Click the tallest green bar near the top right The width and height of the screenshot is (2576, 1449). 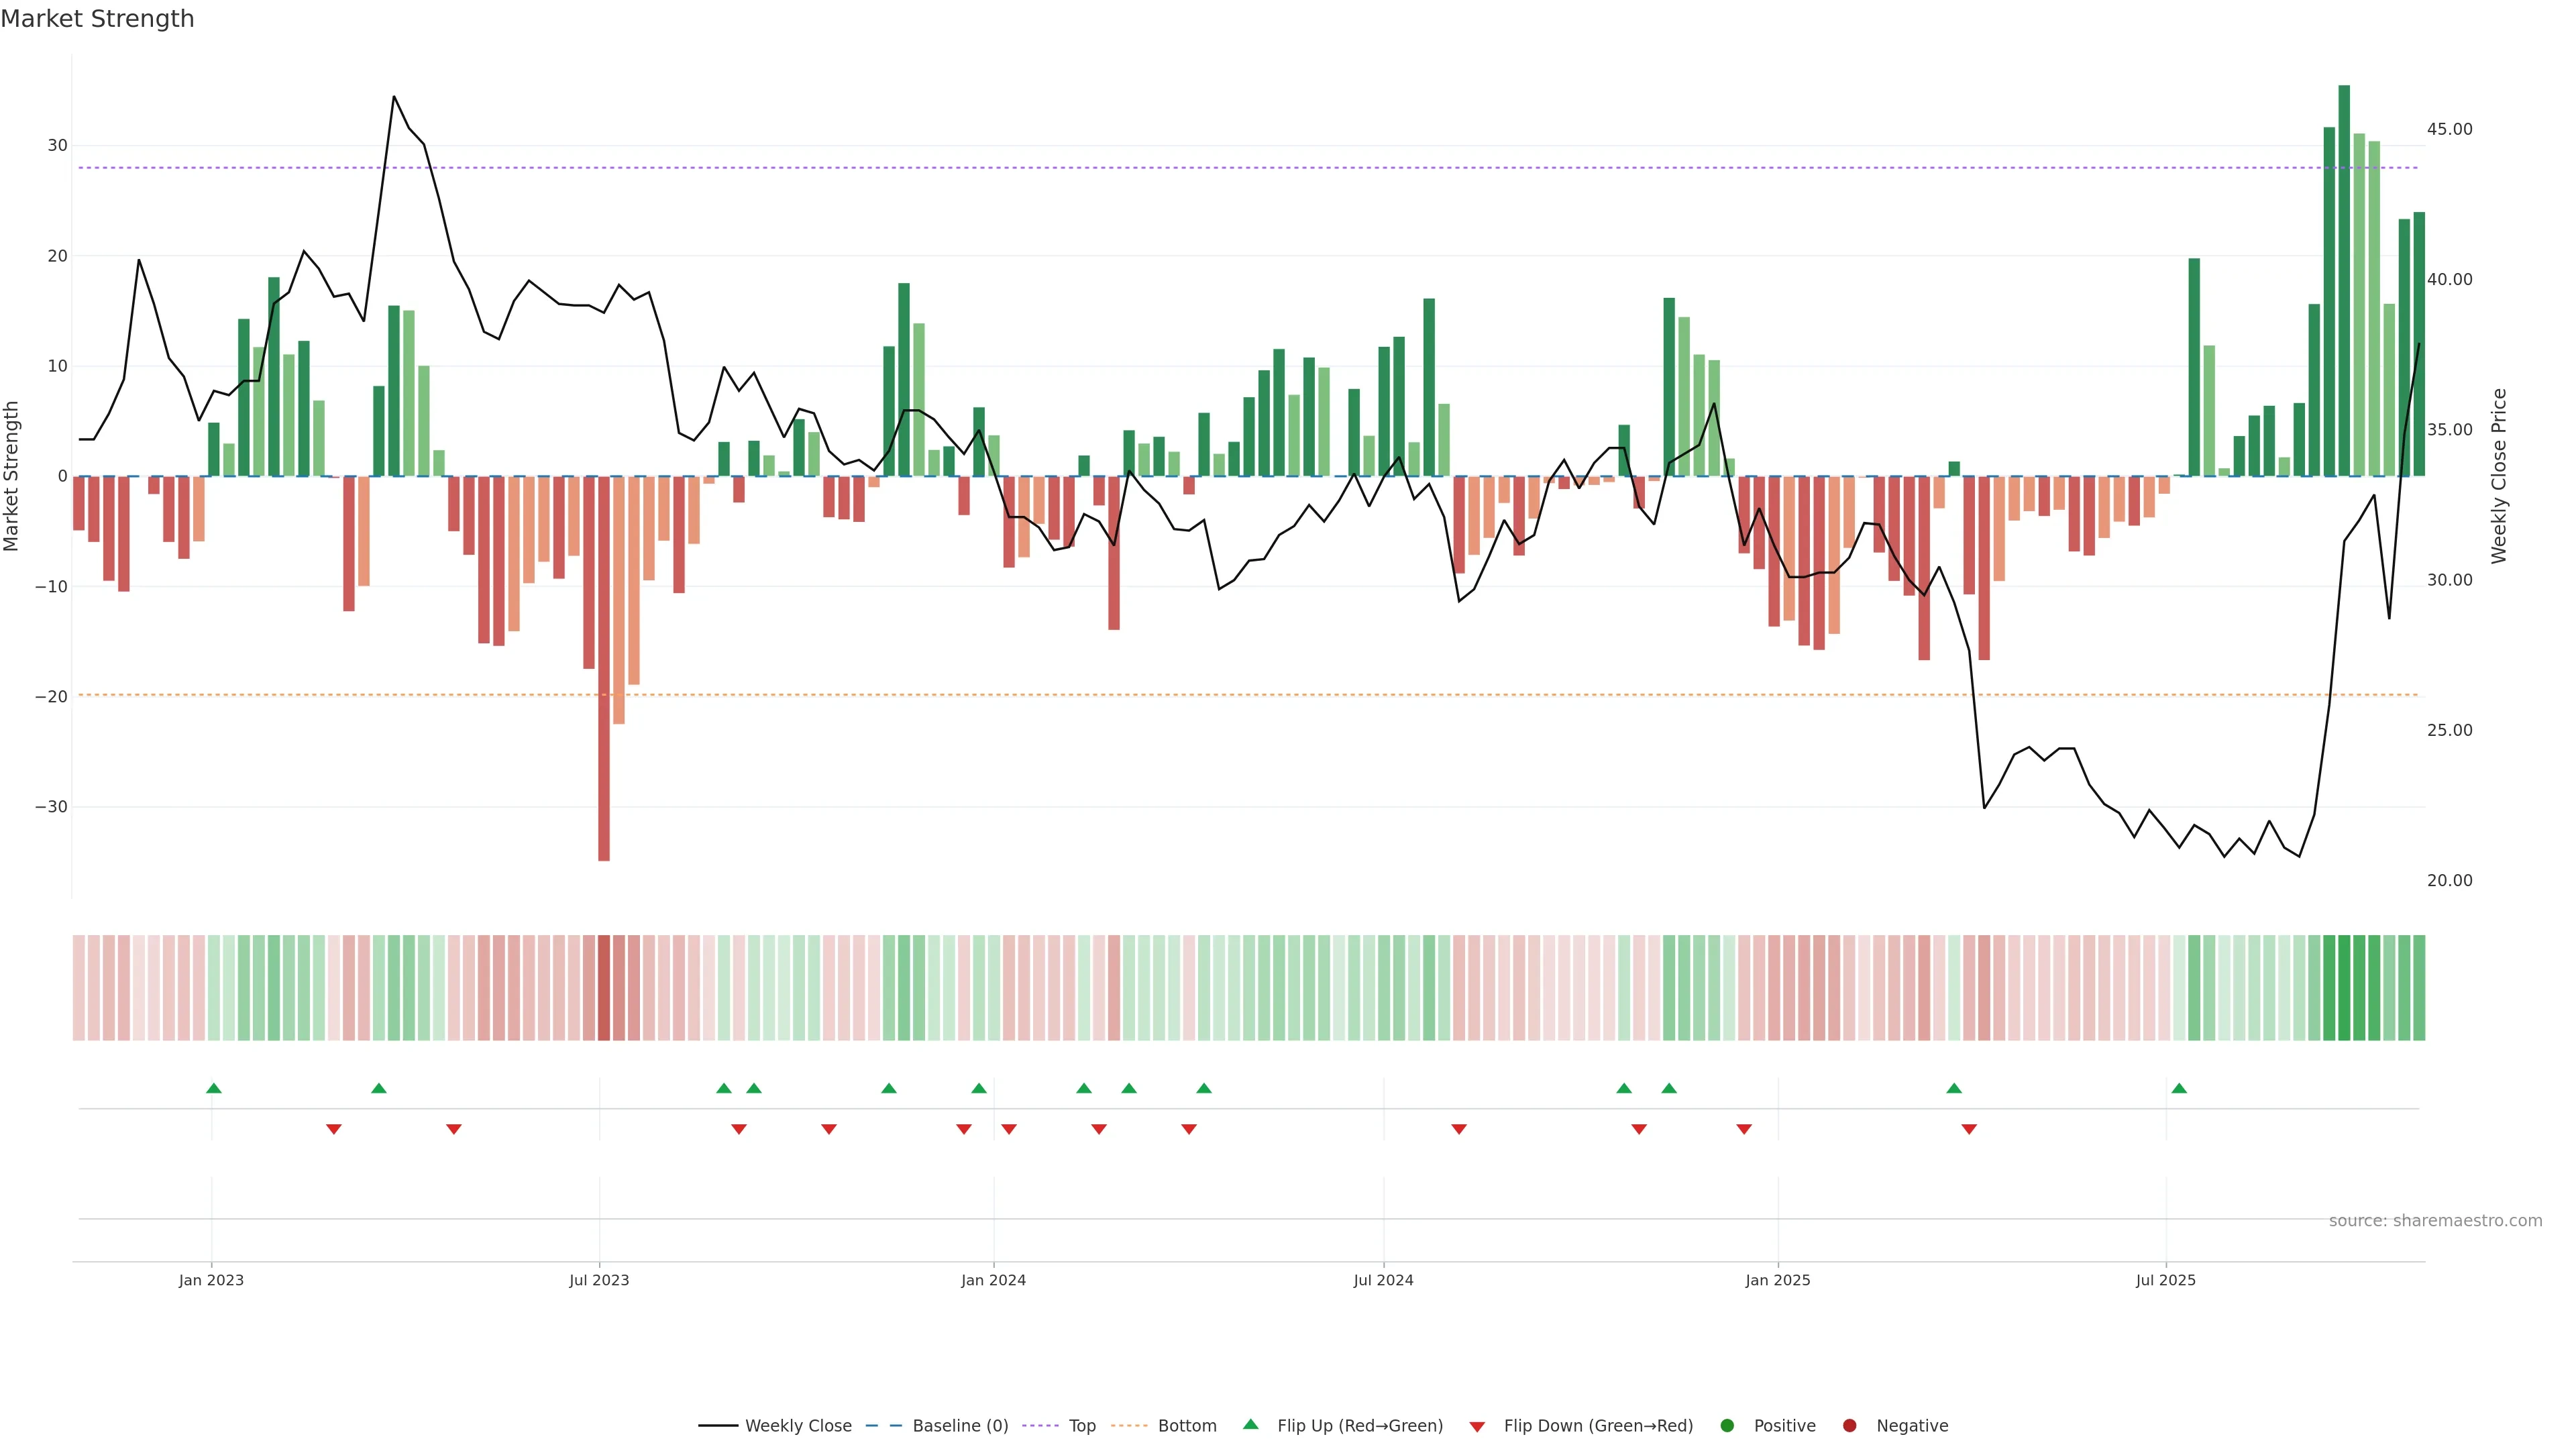[2344, 280]
